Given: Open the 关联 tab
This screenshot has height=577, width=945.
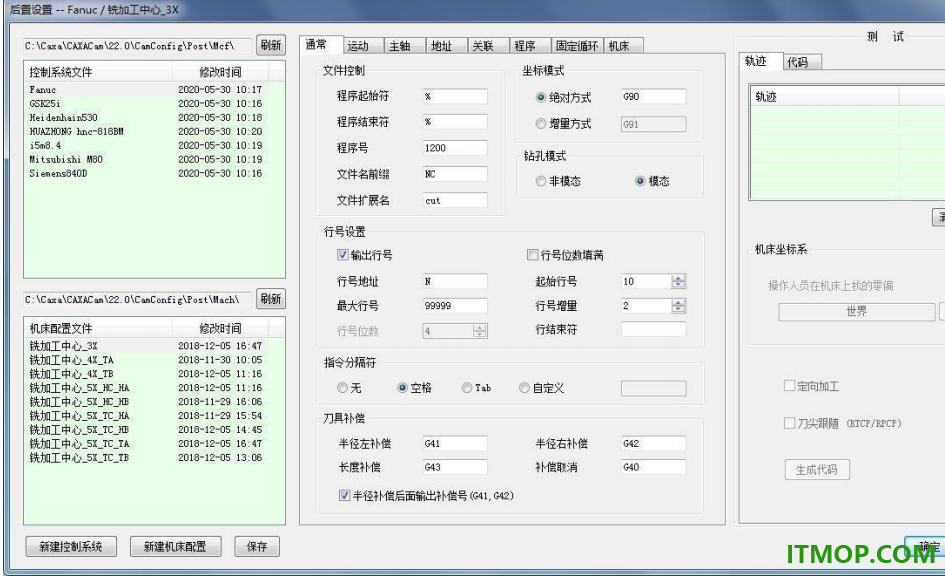Looking at the screenshot, I should (488, 46).
